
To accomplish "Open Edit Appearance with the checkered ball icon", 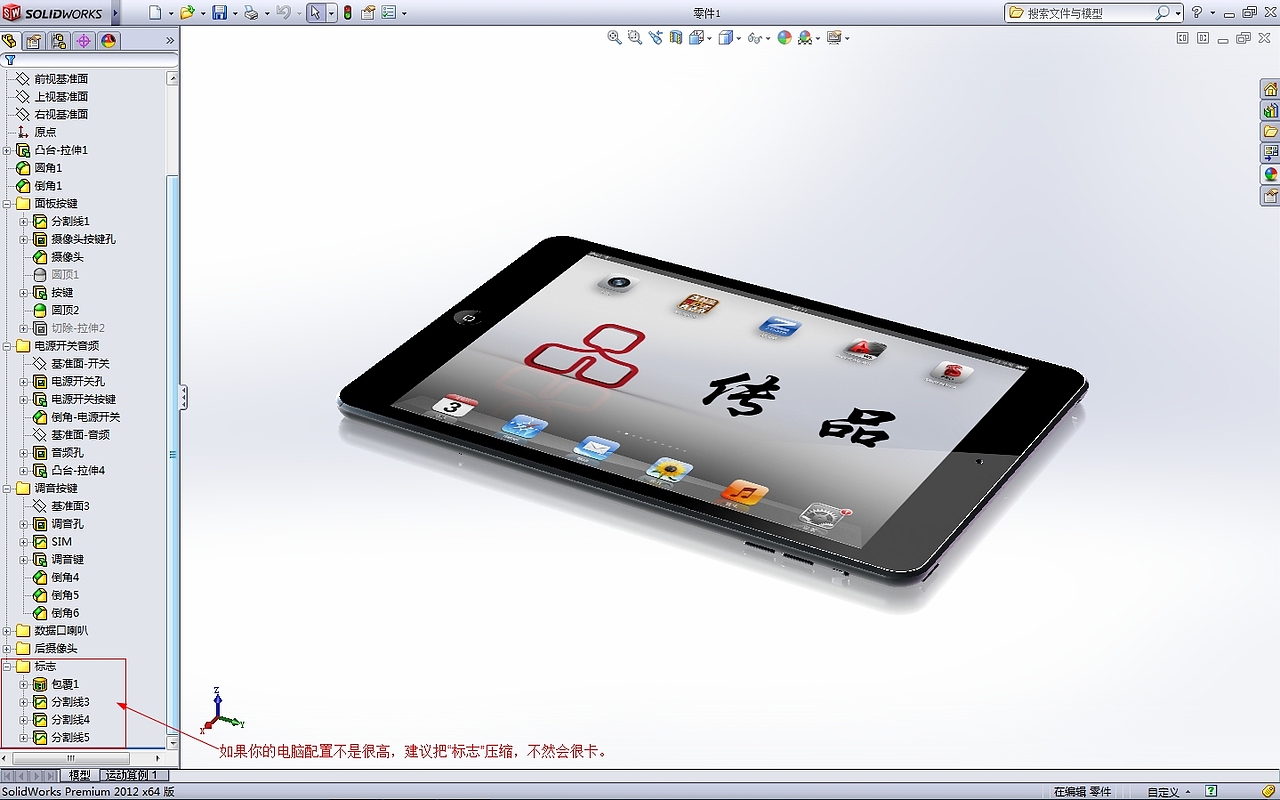I will (x=806, y=38).
